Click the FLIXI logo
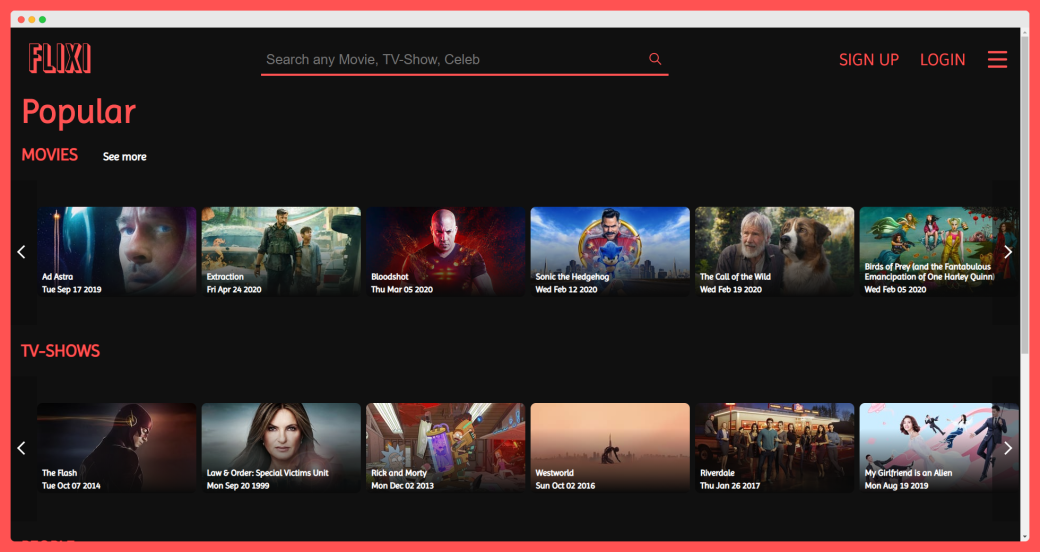 pos(60,59)
